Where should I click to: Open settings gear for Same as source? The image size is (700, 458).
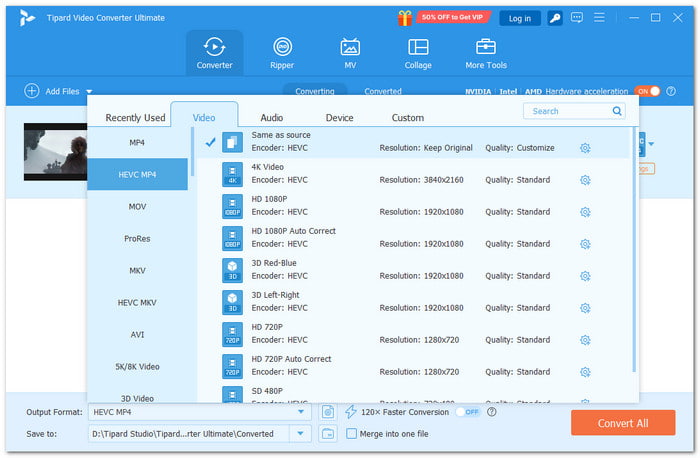pyautogui.click(x=585, y=148)
